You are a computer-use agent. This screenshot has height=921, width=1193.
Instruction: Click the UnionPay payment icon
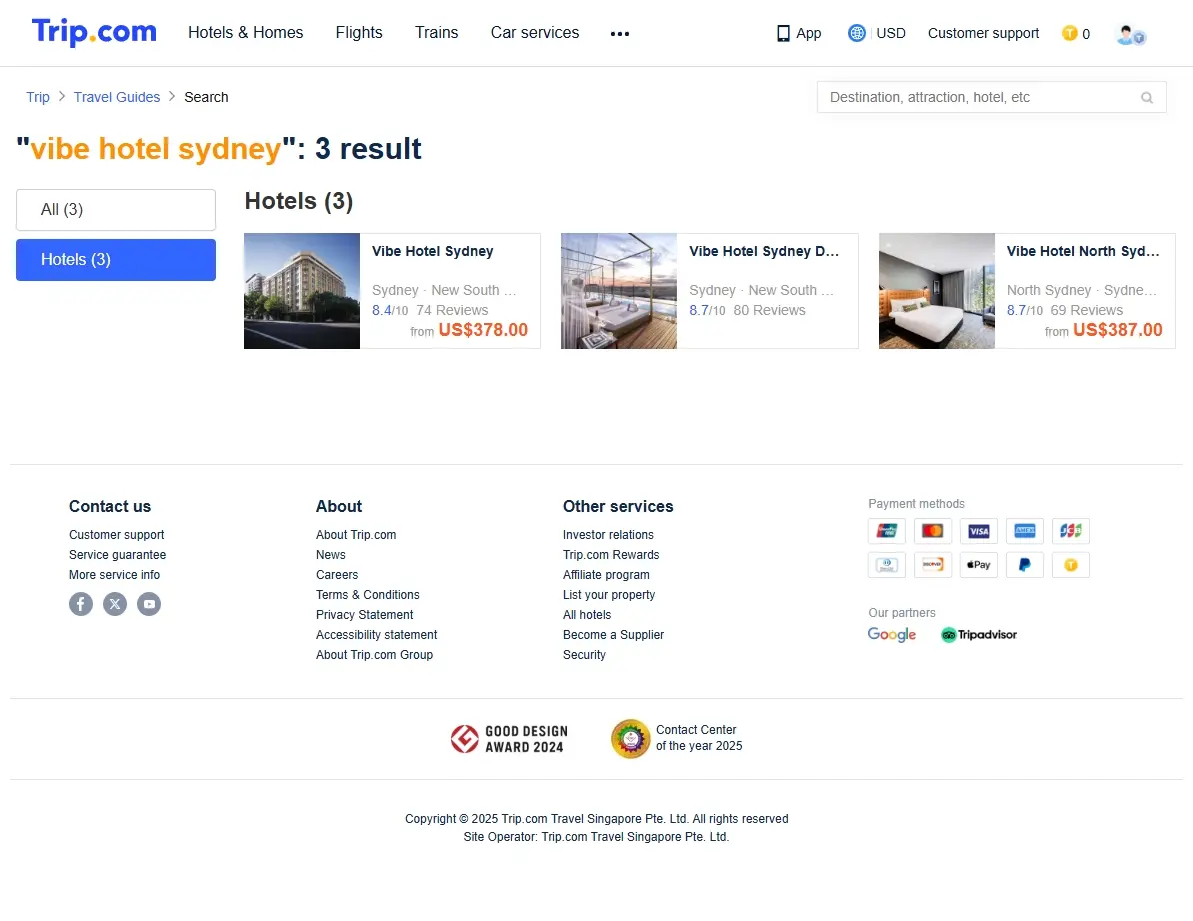coord(887,531)
